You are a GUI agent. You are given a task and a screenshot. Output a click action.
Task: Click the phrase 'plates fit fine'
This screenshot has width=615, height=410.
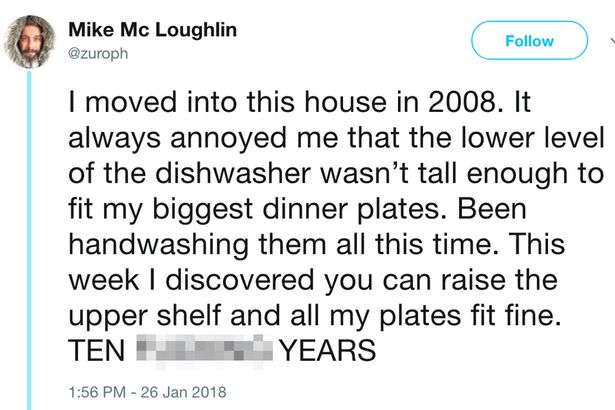[470, 316]
